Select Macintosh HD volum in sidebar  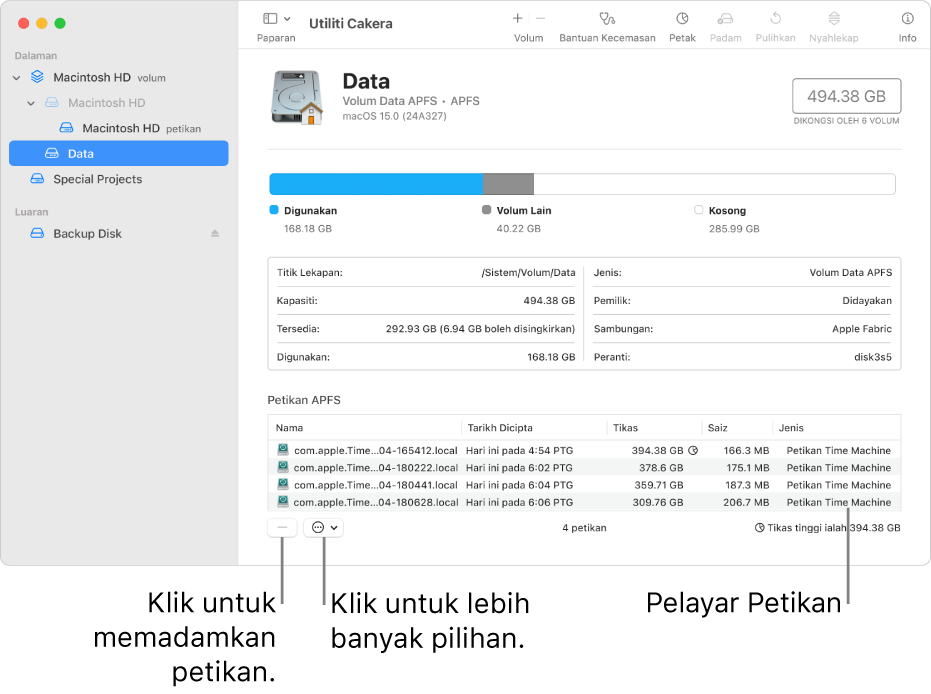coord(109,78)
